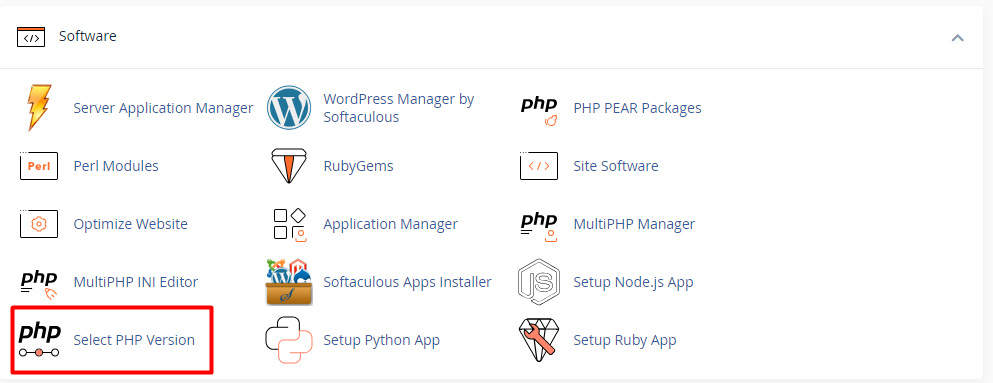Open WordPress Manager by Softaculous link

click(399, 108)
